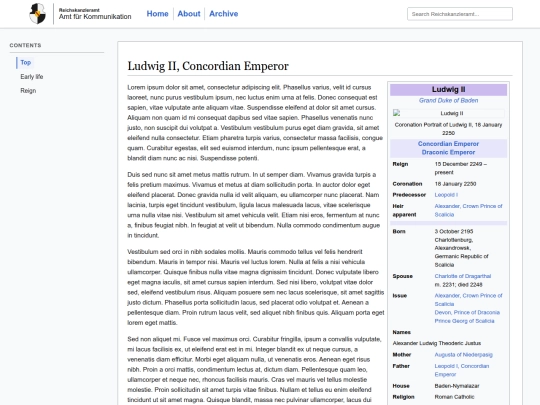Select Top in the contents sidebar
Screen dimensions: 540x405
pos(25,62)
